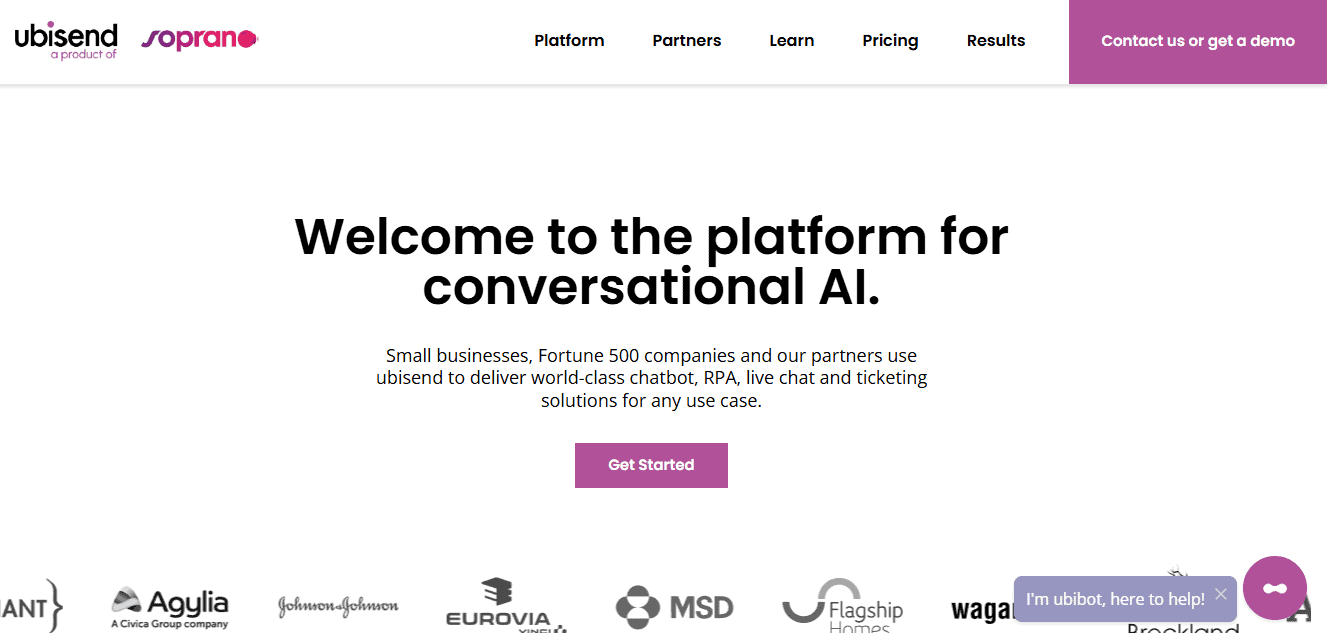Click the ubisend logo

tap(66, 40)
